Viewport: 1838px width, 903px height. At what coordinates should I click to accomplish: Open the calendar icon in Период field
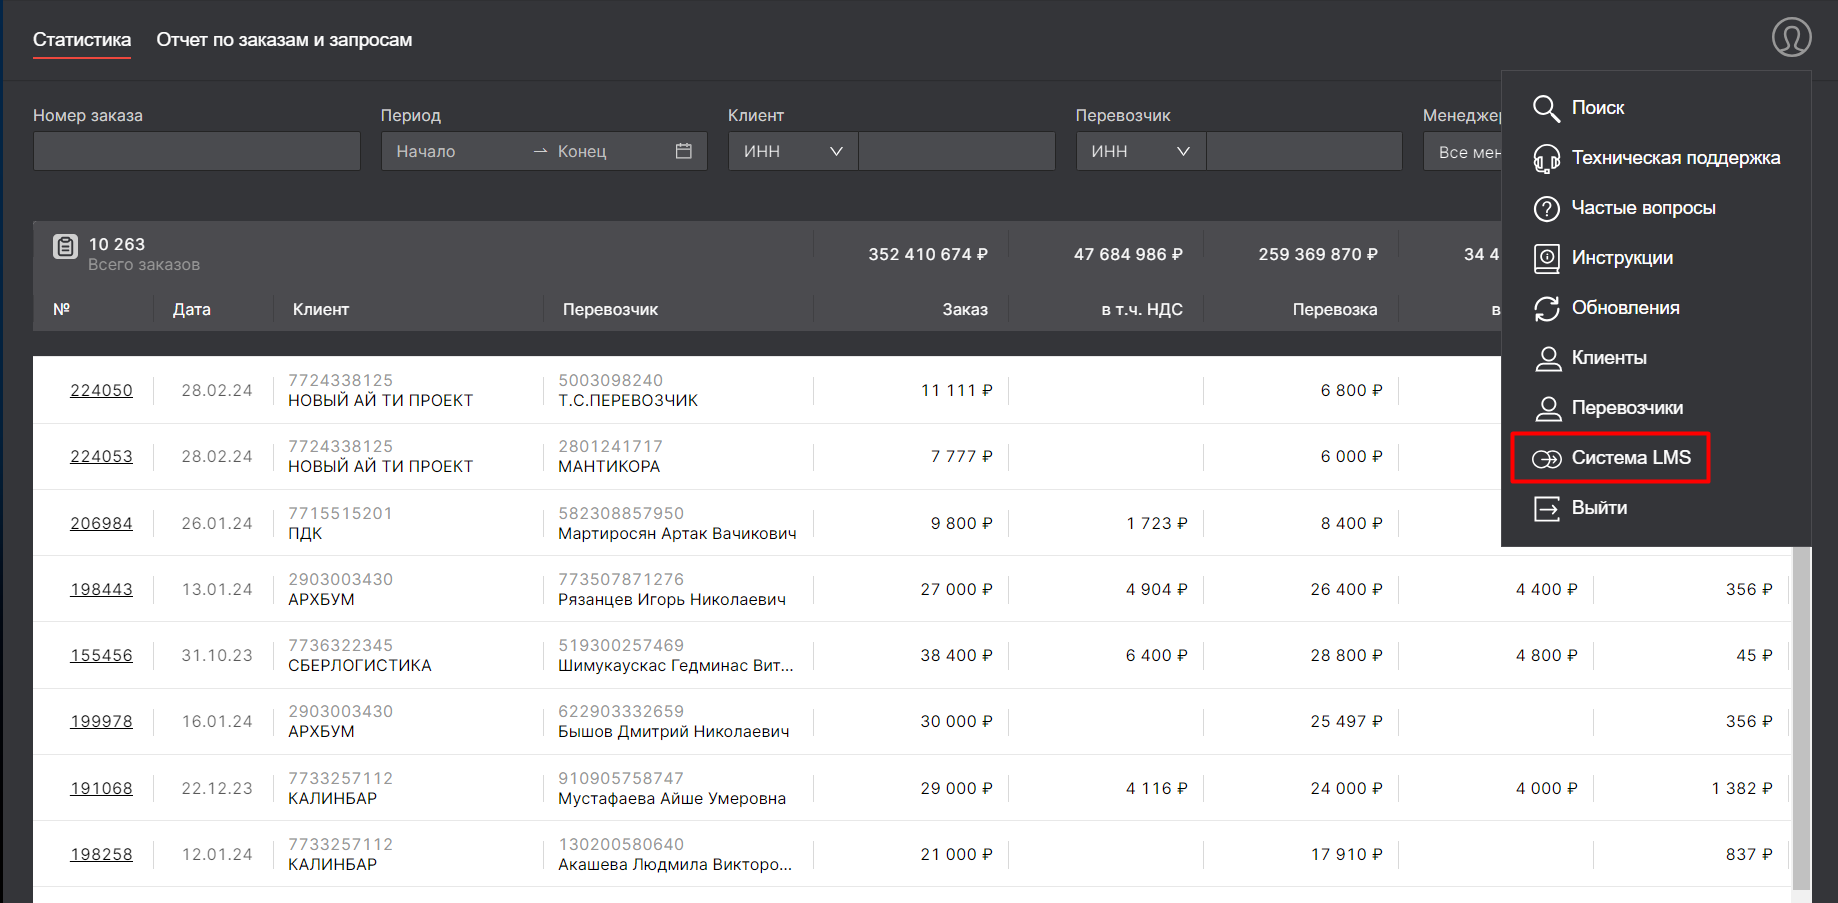point(684,151)
